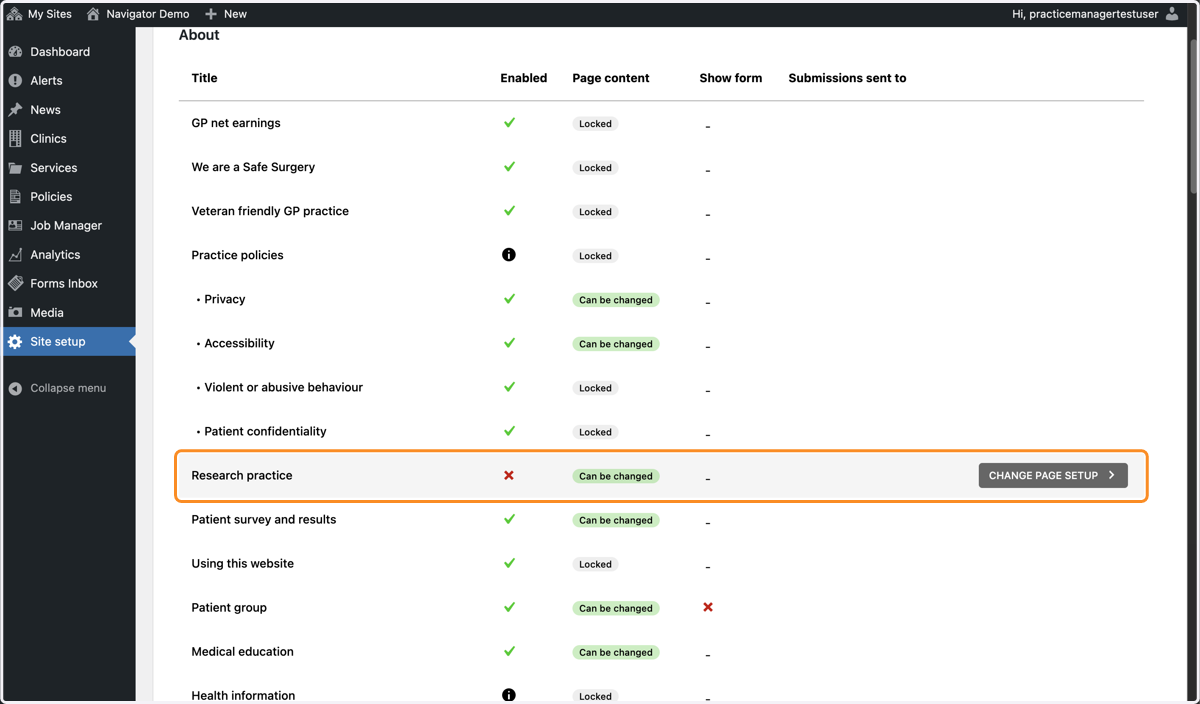Select Site setup menu item
Screen dimensions: 1200x704
[x=68, y=342]
